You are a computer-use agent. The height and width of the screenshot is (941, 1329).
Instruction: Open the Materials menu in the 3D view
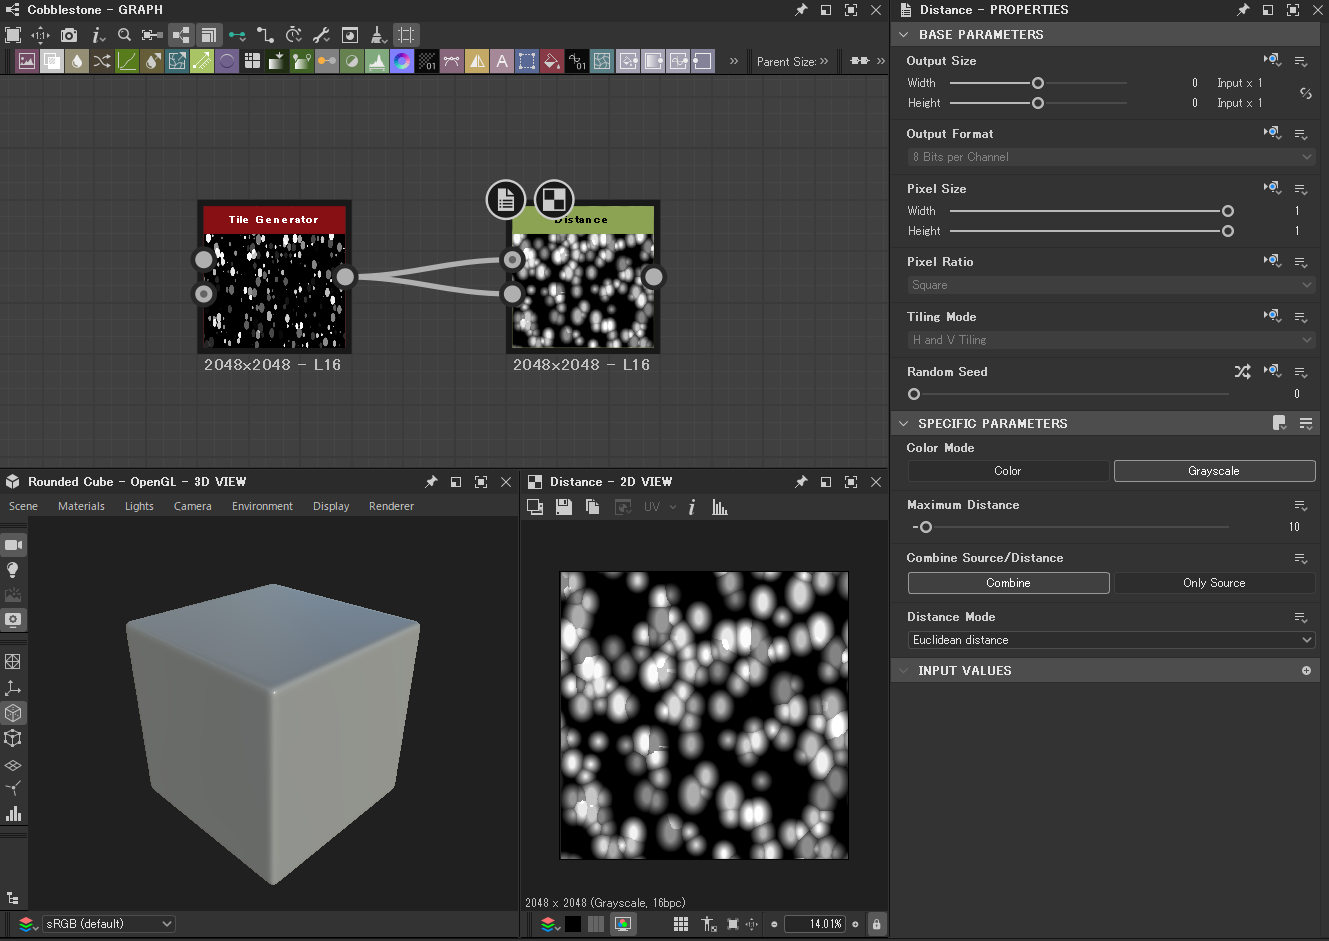tap(81, 506)
